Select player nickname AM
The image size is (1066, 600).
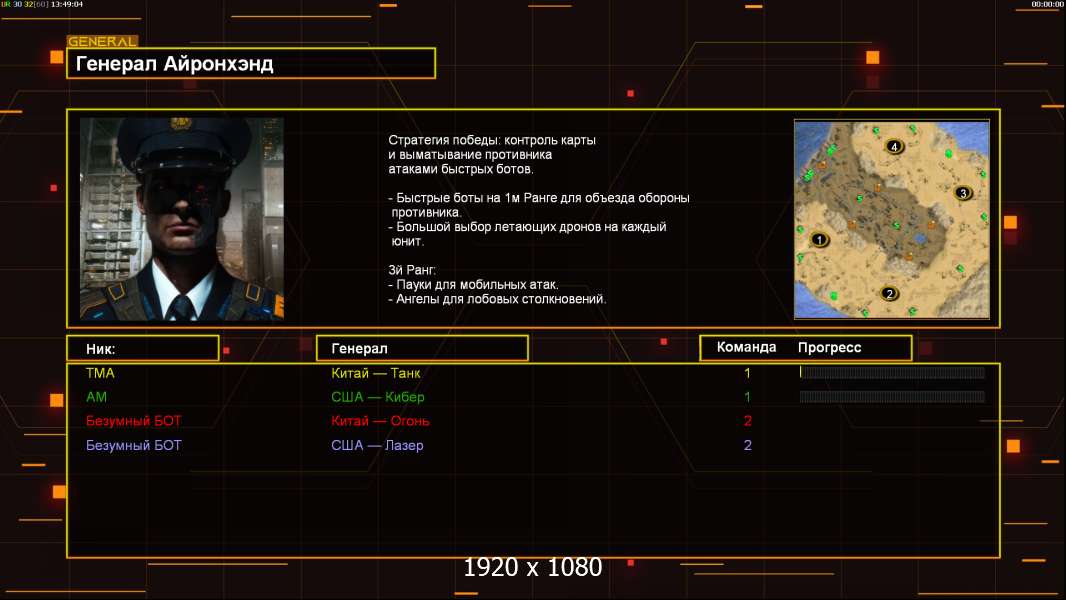tap(97, 397)
